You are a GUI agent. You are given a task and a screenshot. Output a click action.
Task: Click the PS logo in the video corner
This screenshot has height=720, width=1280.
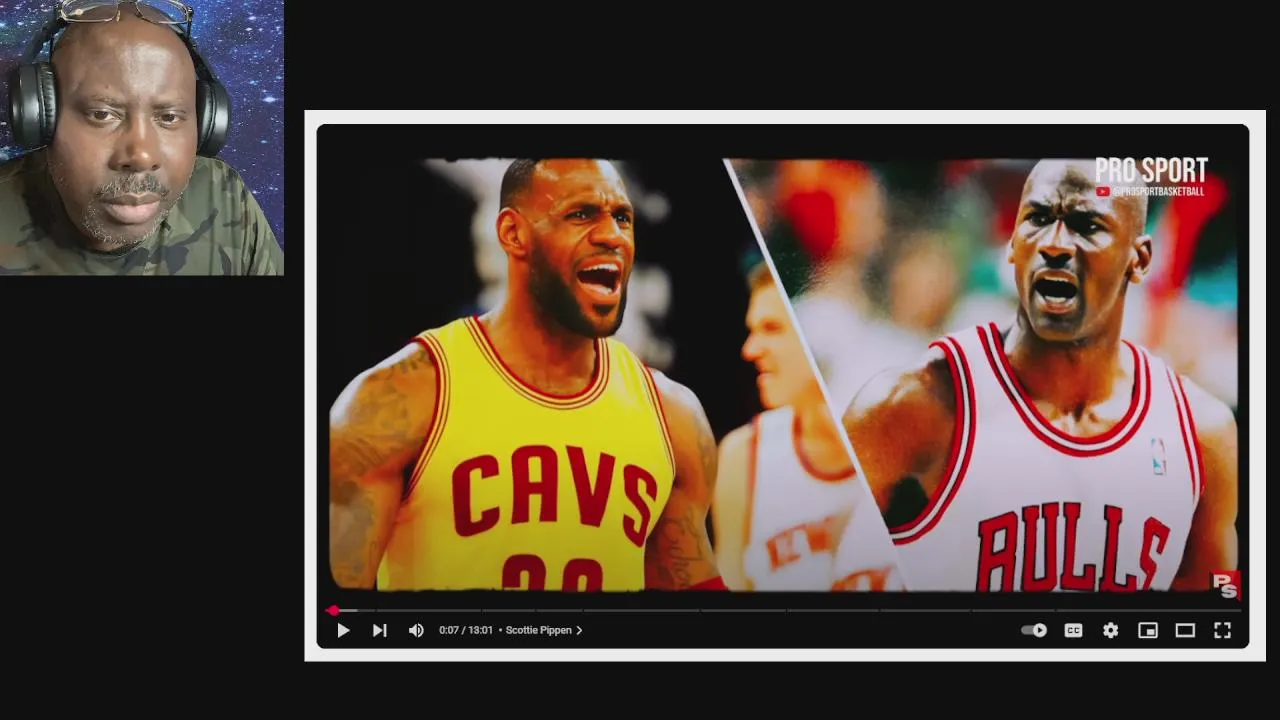1226,586
